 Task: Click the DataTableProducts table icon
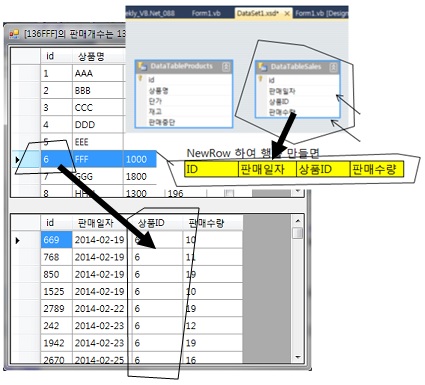(143, 66)
